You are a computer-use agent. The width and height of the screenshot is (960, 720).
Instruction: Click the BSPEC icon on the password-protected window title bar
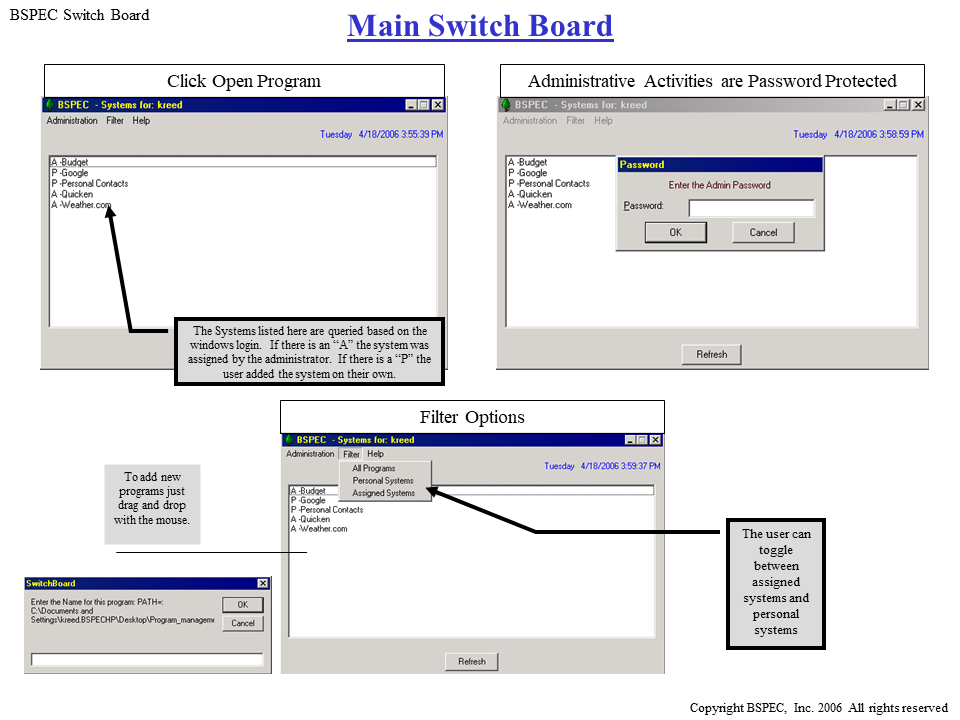coord(508,104)
